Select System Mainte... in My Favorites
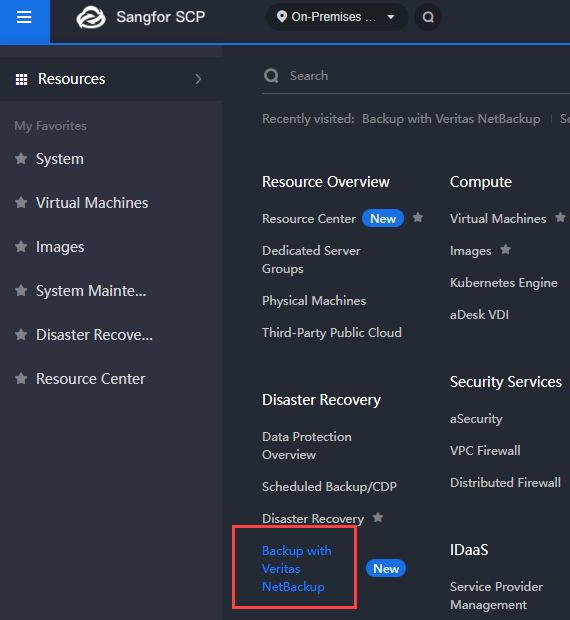The image size is (570, 620). 91,291
